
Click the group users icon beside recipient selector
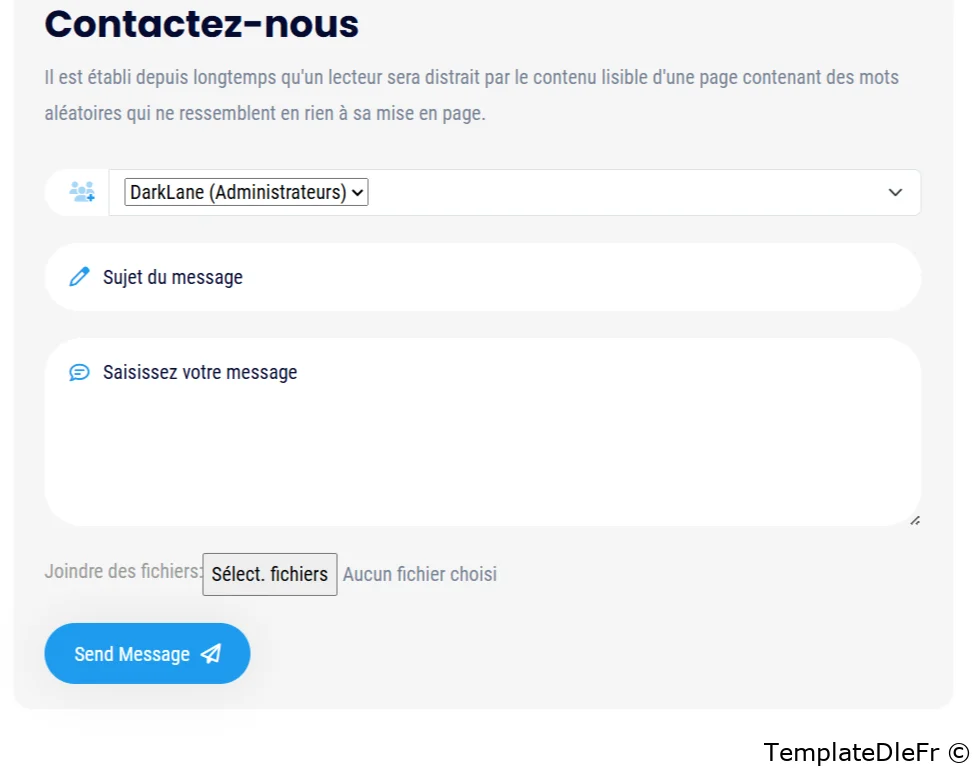point(82,192)
